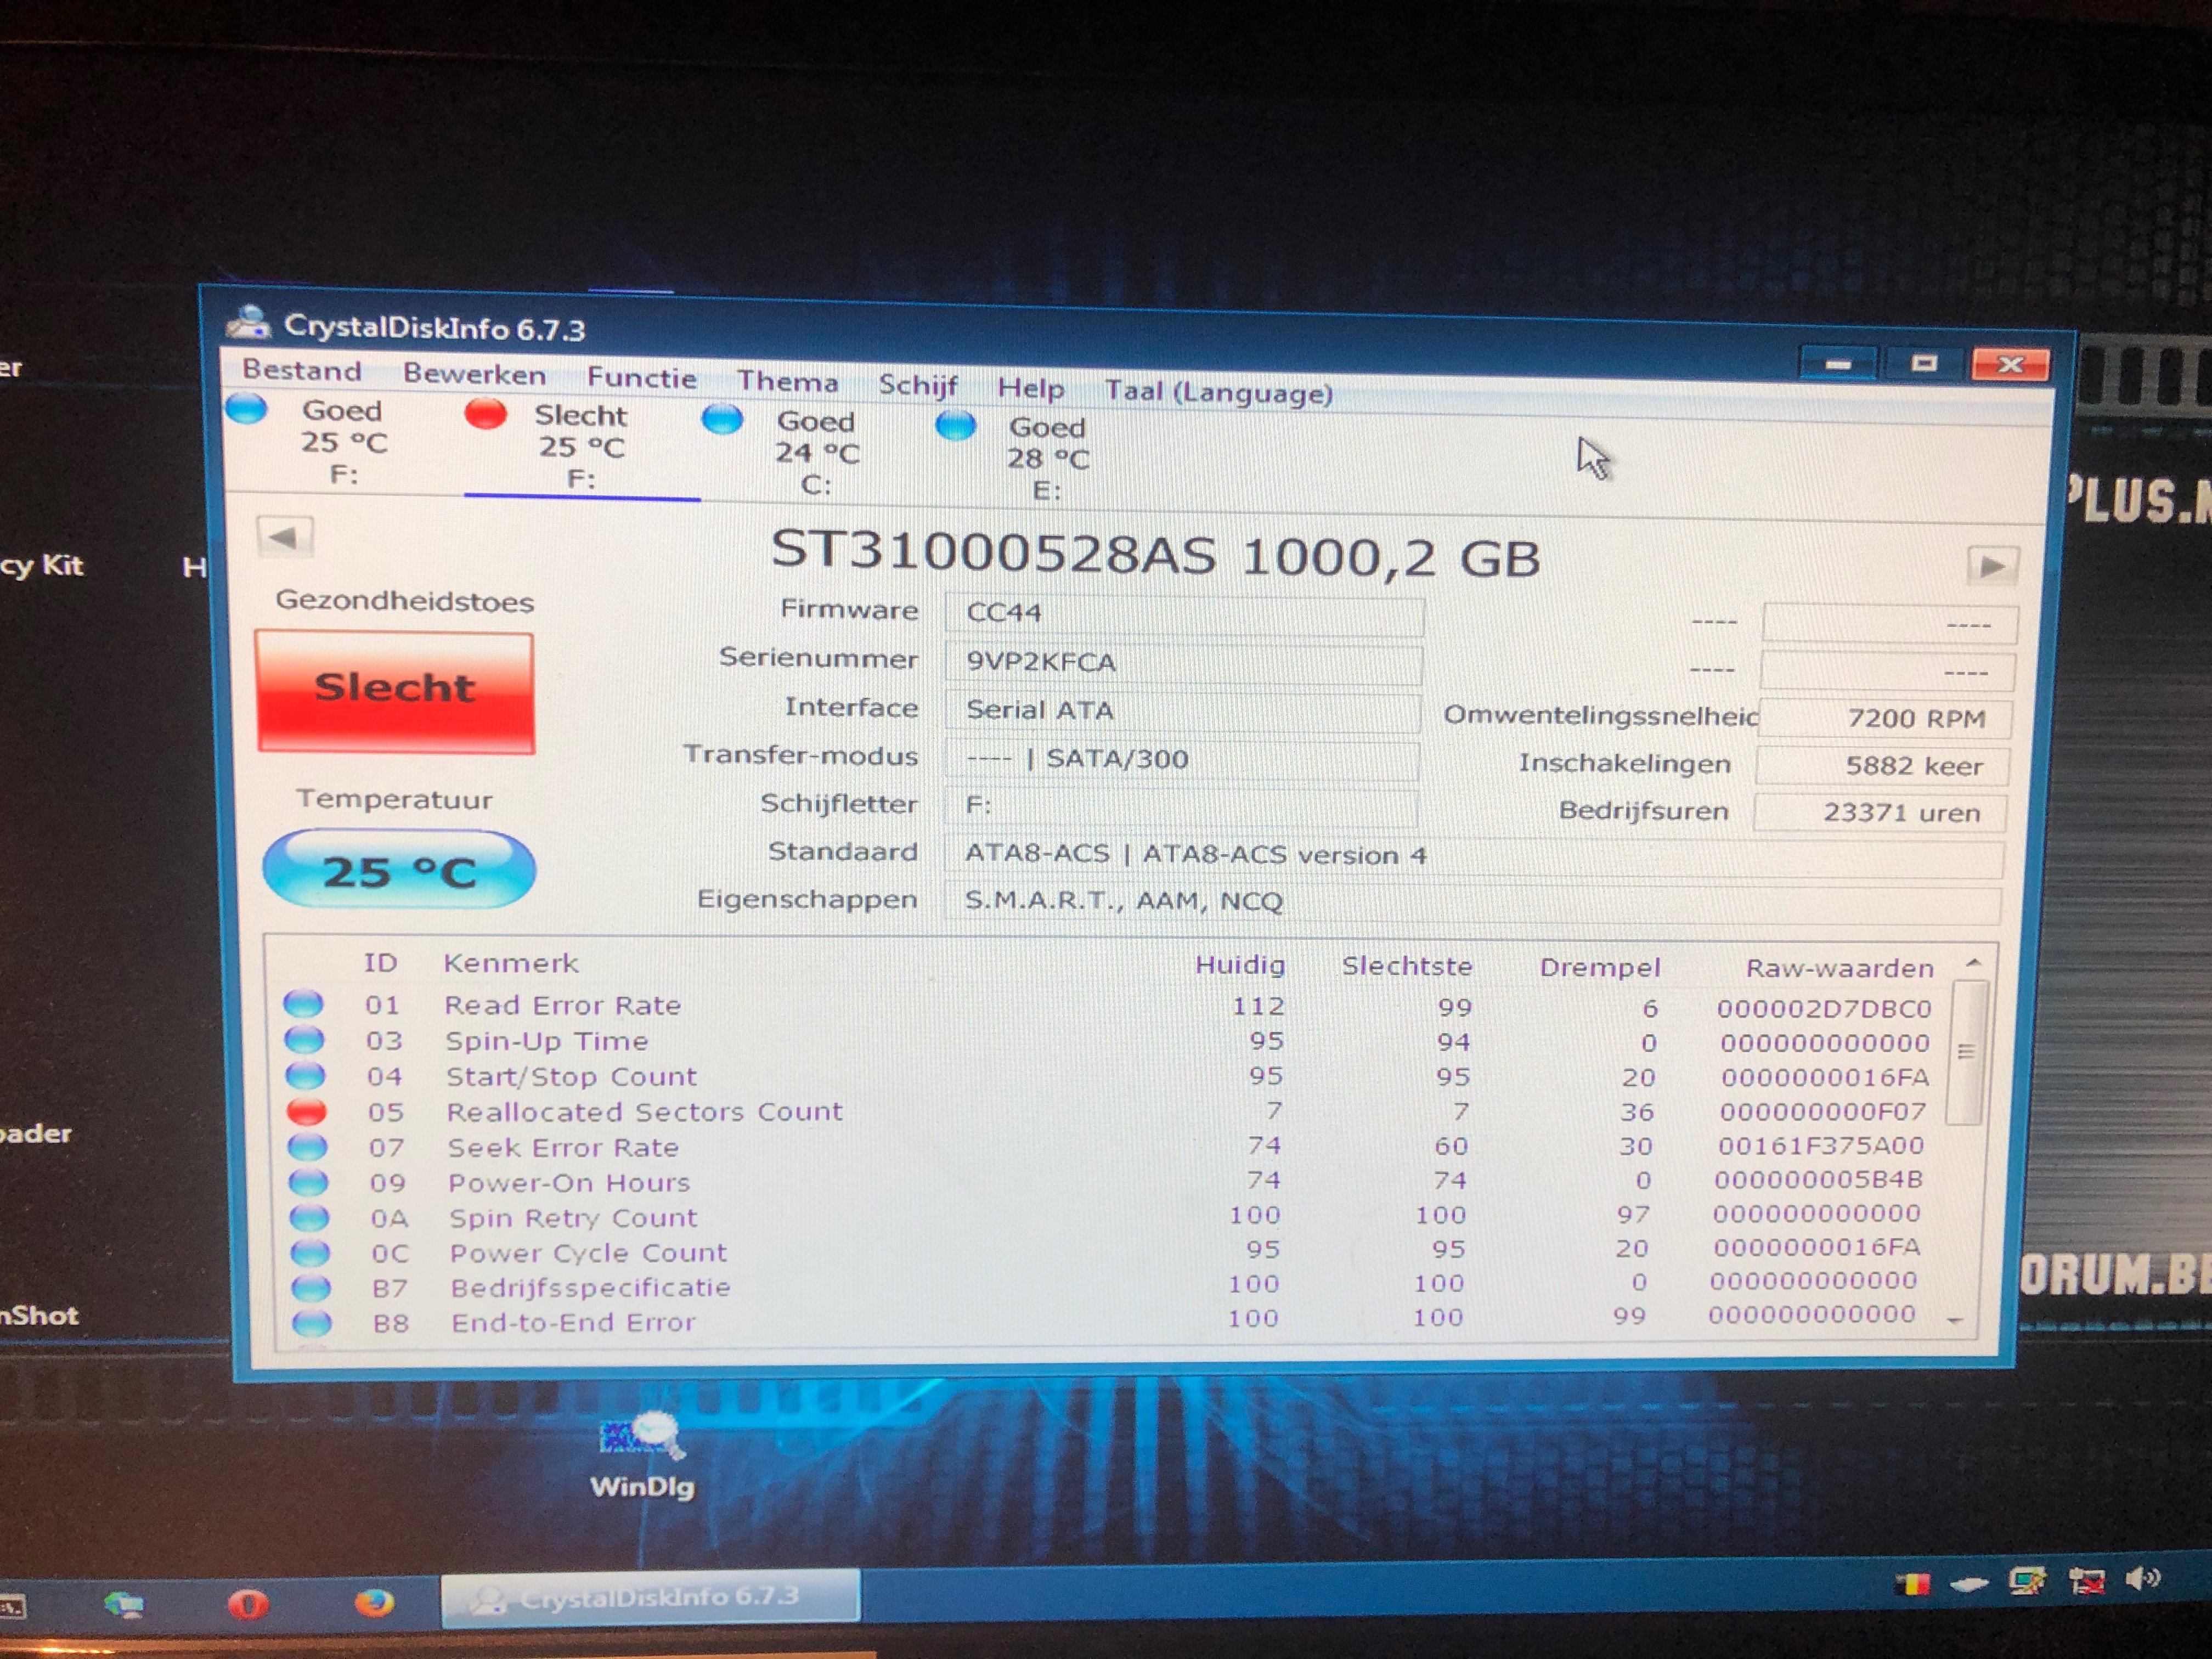The width and height of the screenshot is (2212, 1659).
Task: Click the Serienummer field 9VP2KFCA
Action: tap(1183, 663)
